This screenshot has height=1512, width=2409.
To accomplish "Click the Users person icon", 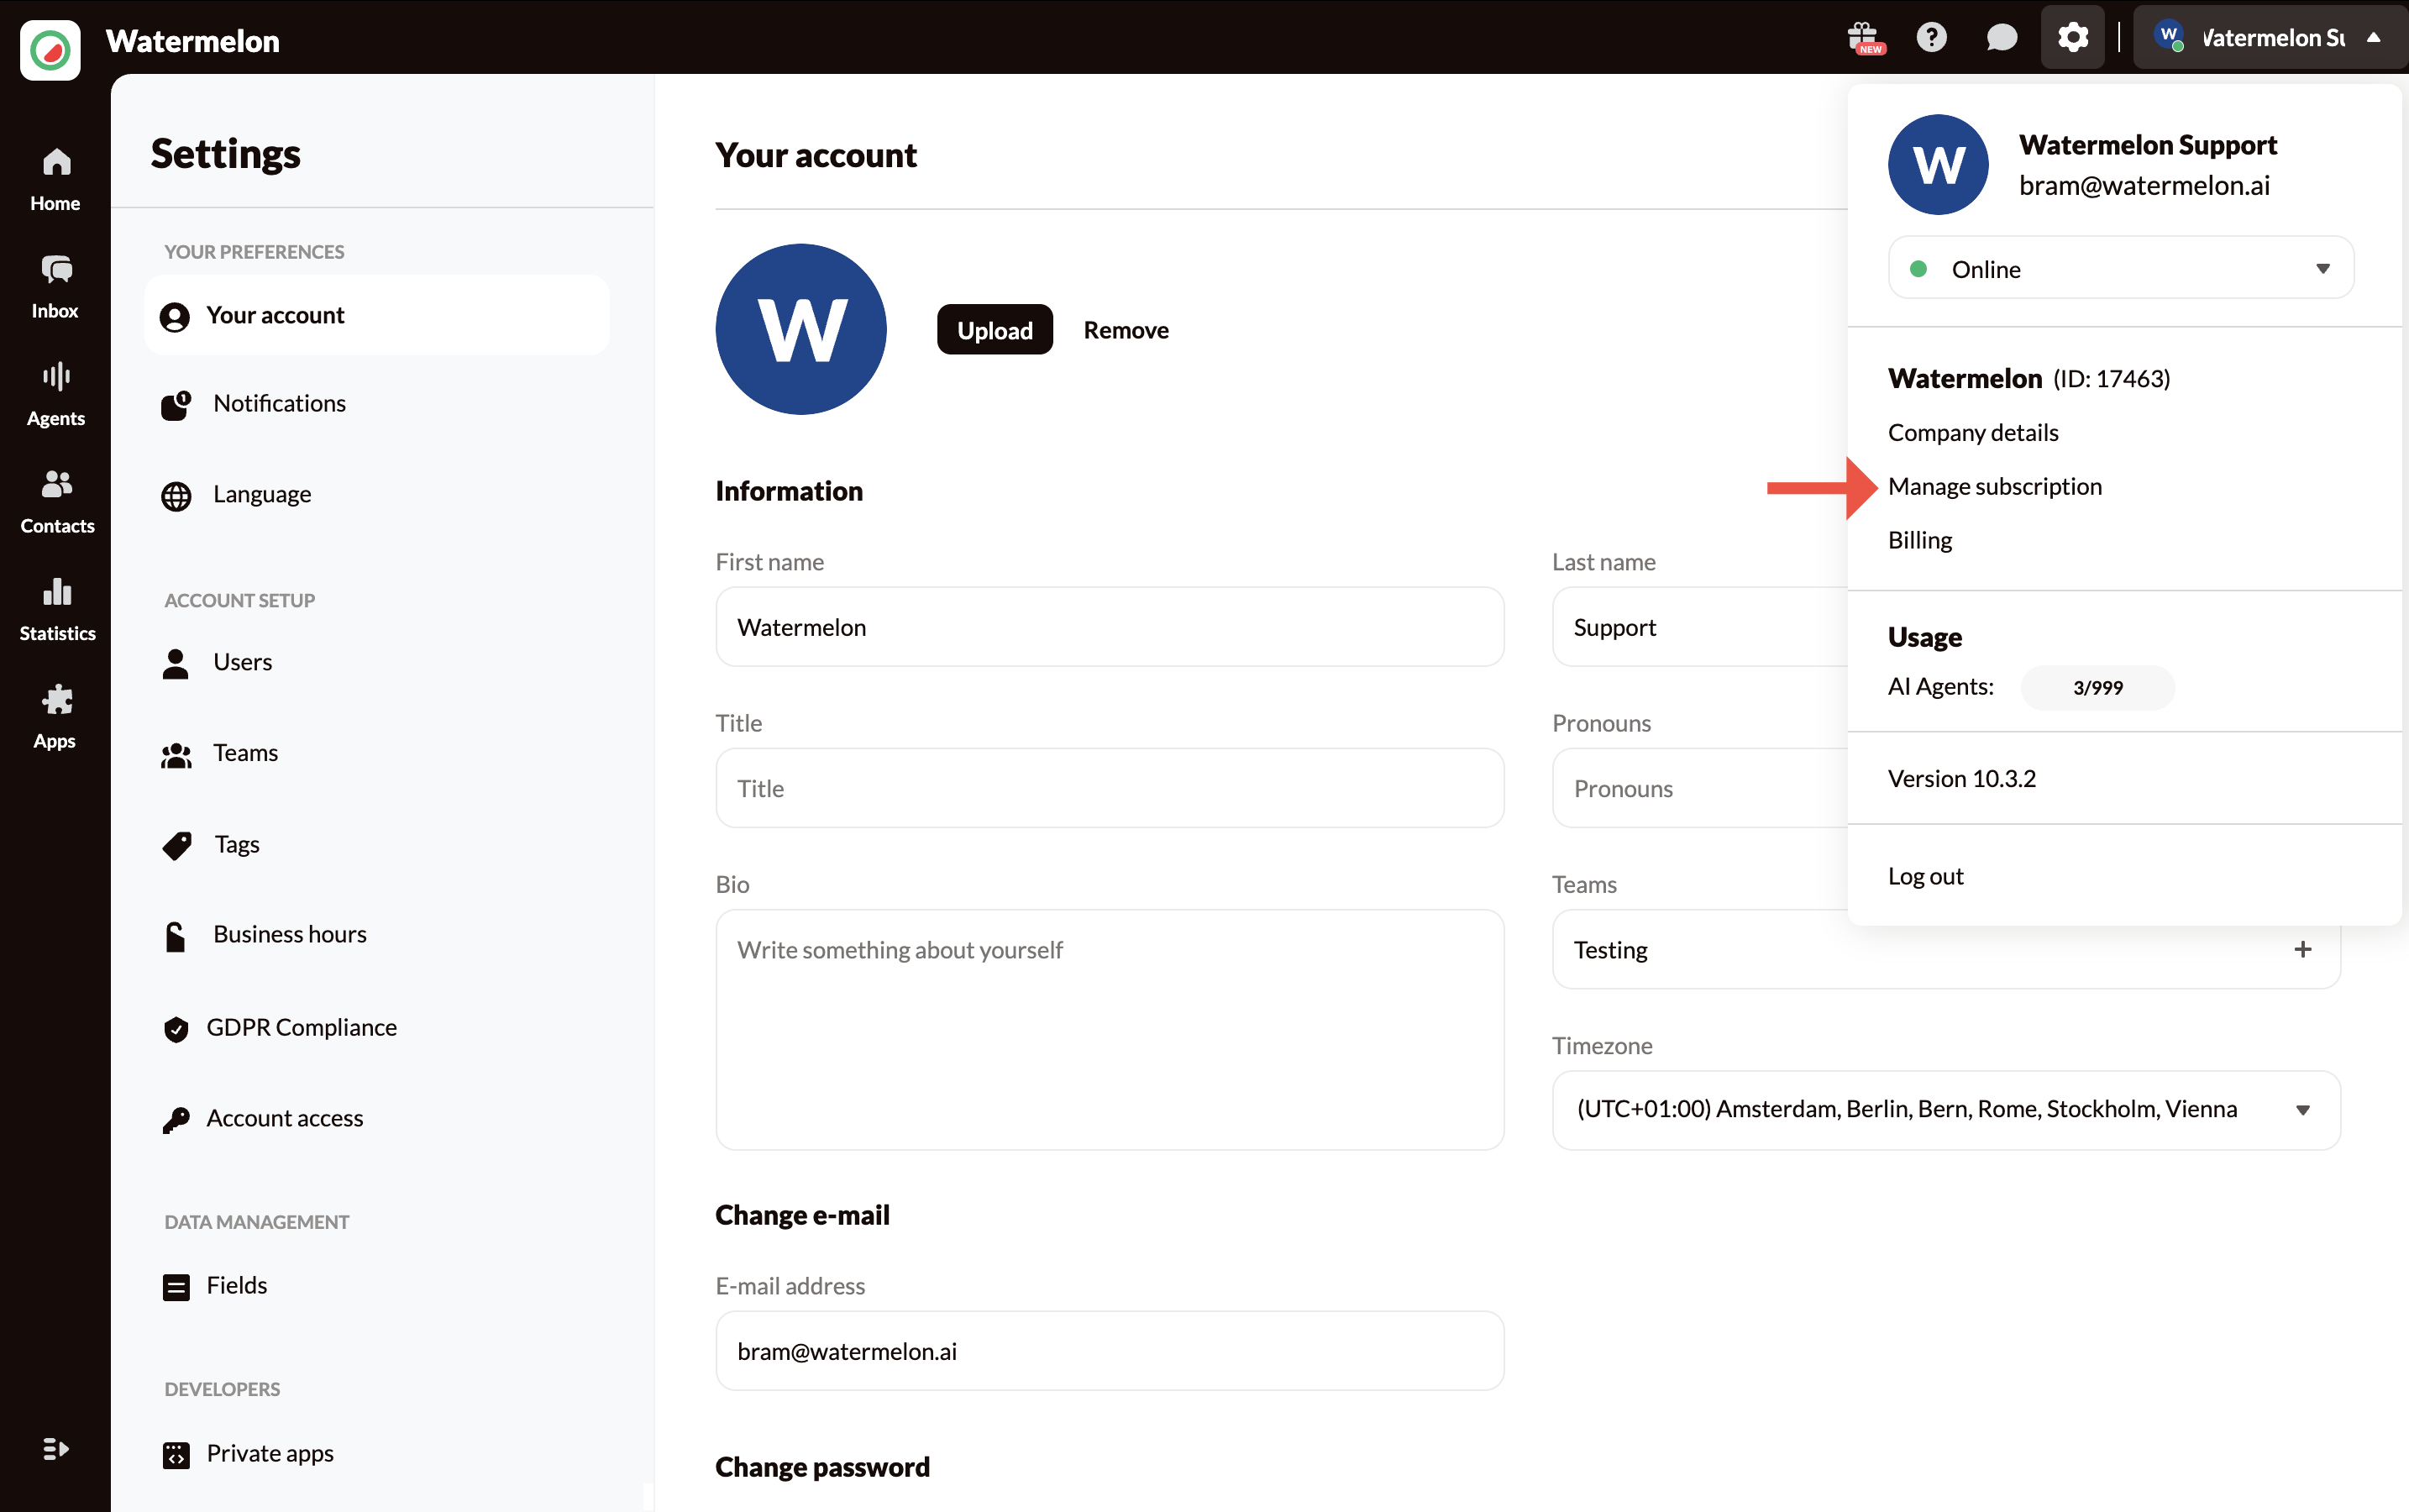I will pyautogui.click(x=176, y=663).
